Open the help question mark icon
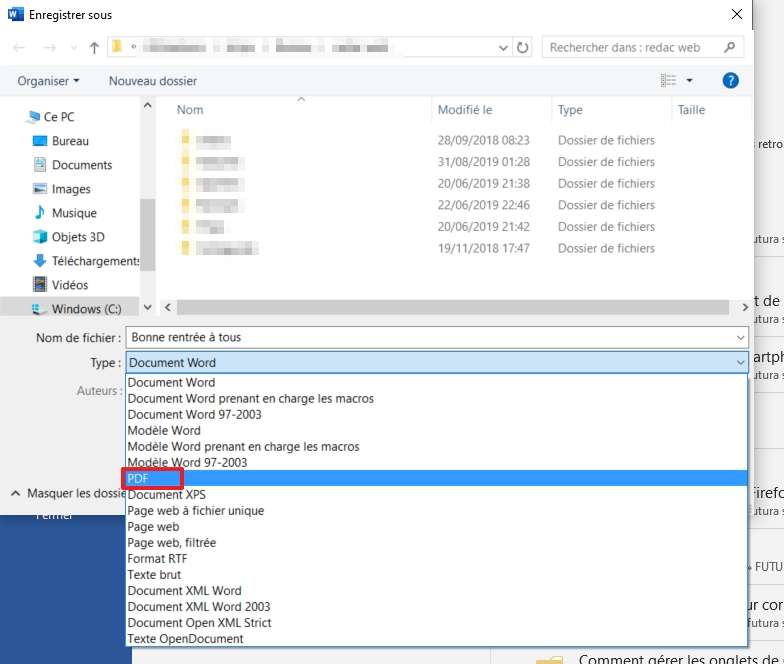Image resolution: width=784 pixels, height=664 pixels. [730, 80]
